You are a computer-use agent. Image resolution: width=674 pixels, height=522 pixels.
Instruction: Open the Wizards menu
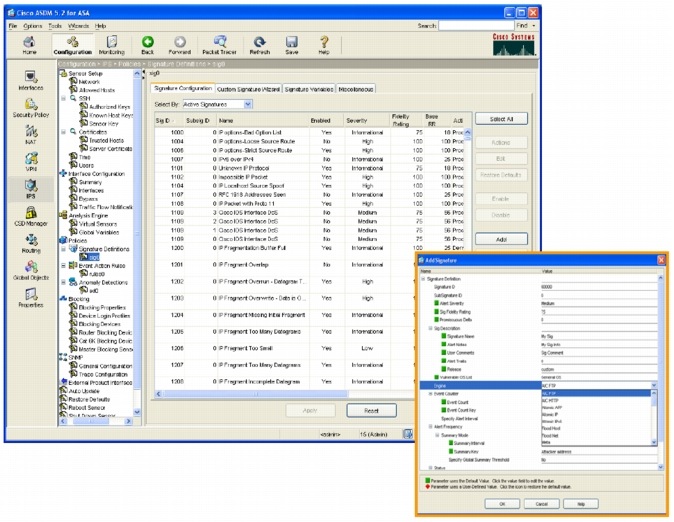[x=79, y=26]
